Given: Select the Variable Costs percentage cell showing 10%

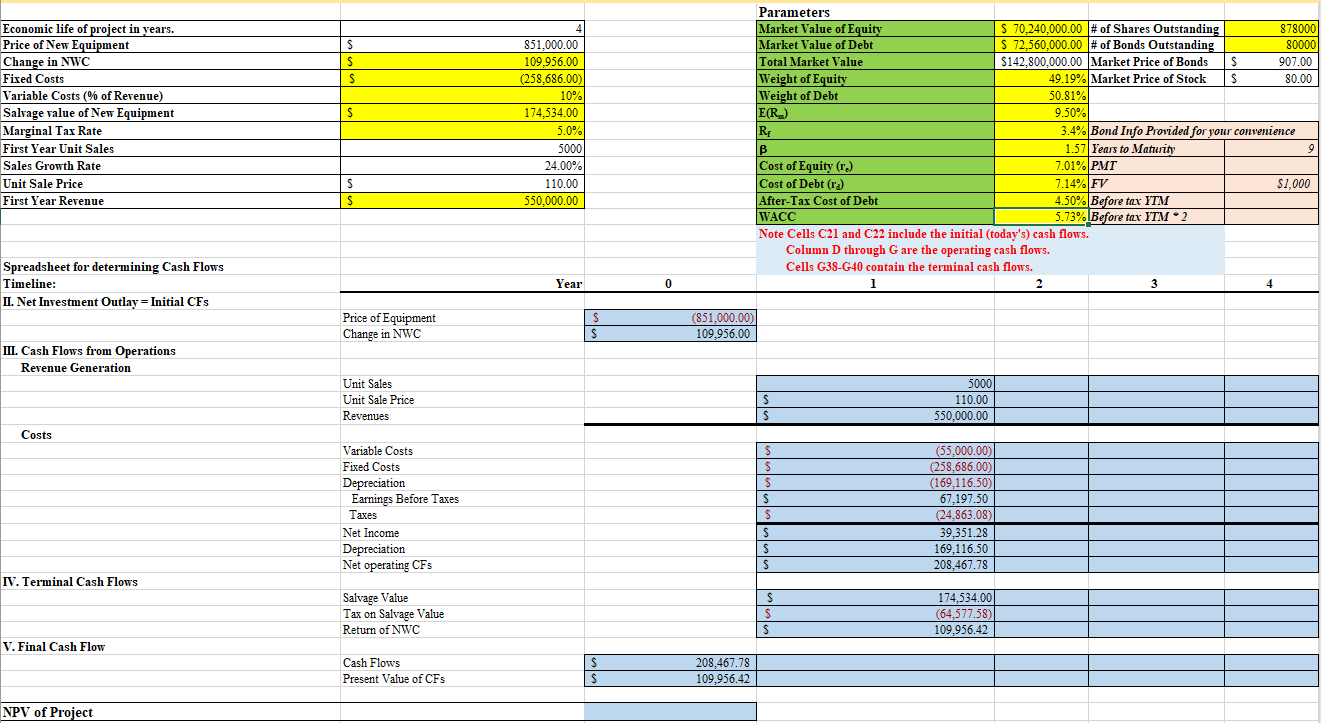Looking at the screenshot, I should [x=465, y=96].
